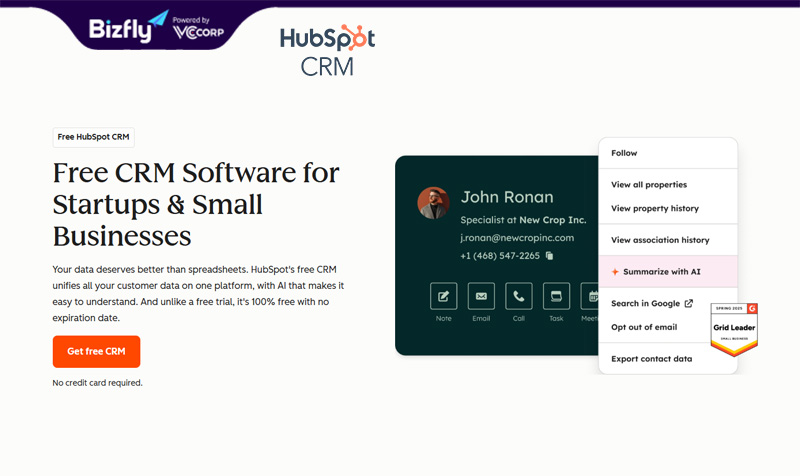The width and height of the screenshot is (800, 476).
Task: Click the external link icon beside Search in Google
Action: (689, 303)
